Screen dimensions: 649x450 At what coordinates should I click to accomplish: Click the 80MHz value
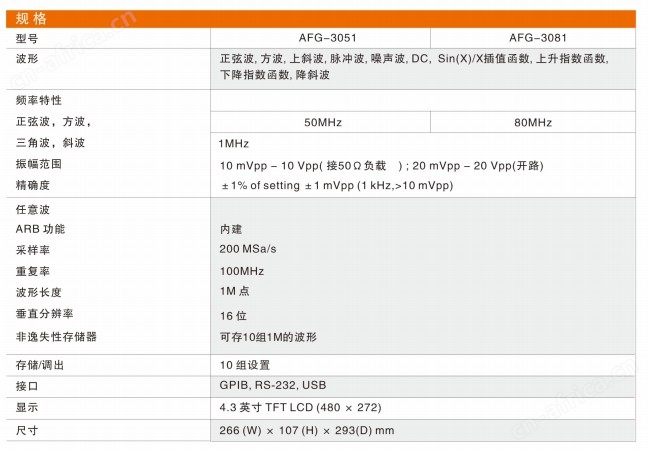[x=533, y=123]
